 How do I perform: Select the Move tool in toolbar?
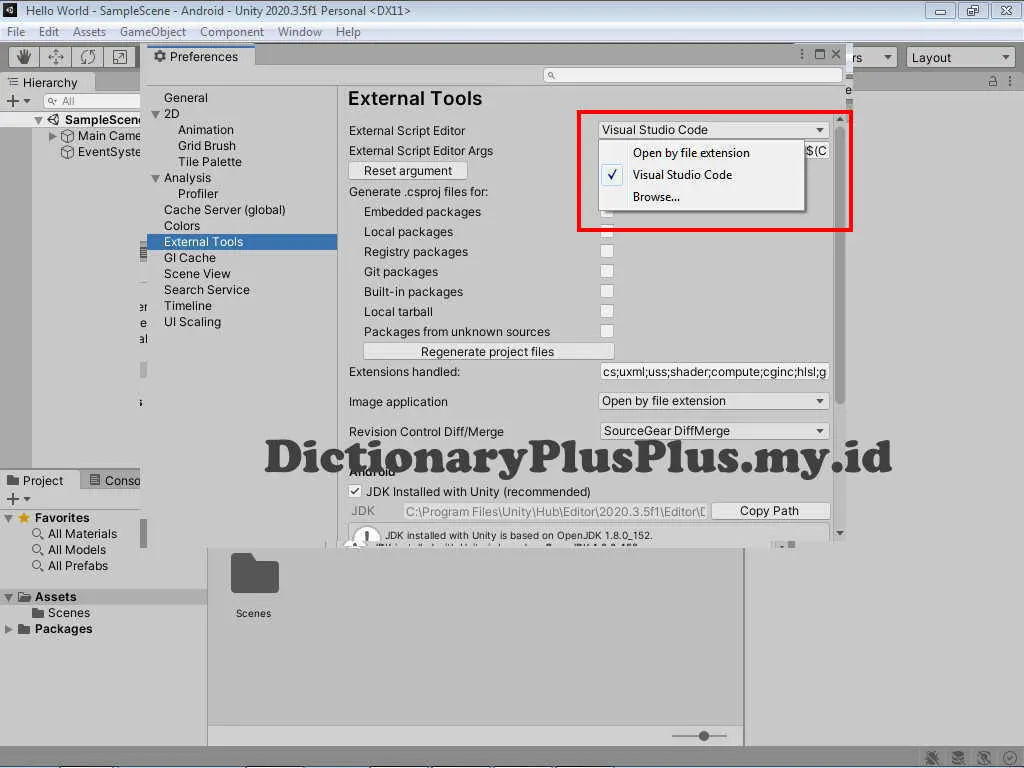tap(56, 57)
